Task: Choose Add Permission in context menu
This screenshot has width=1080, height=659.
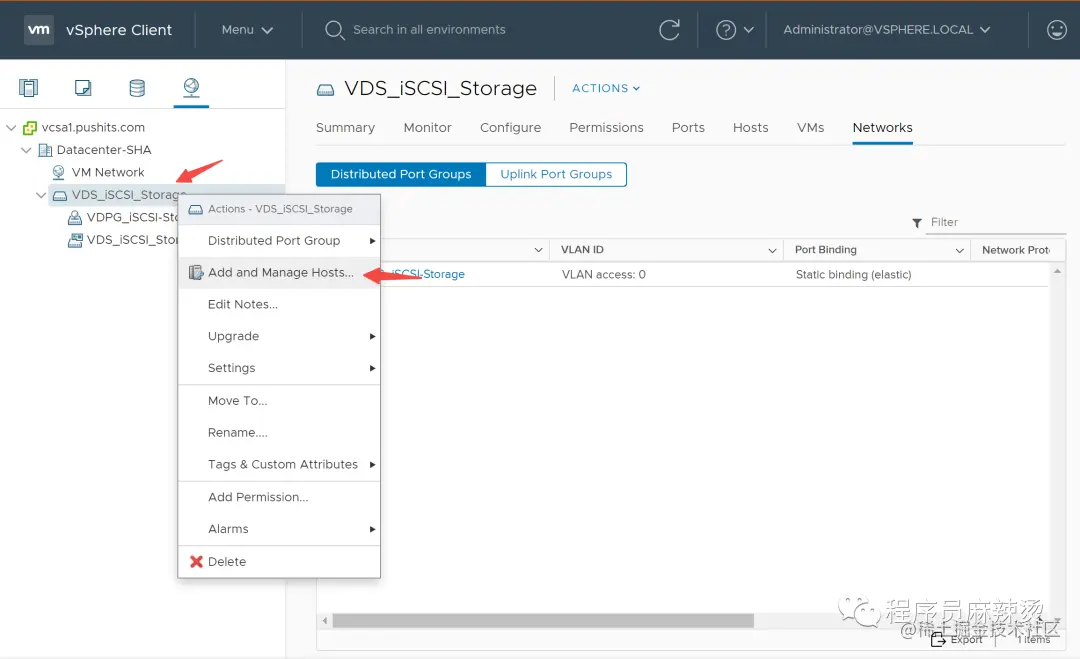Action: coord(279,497)
